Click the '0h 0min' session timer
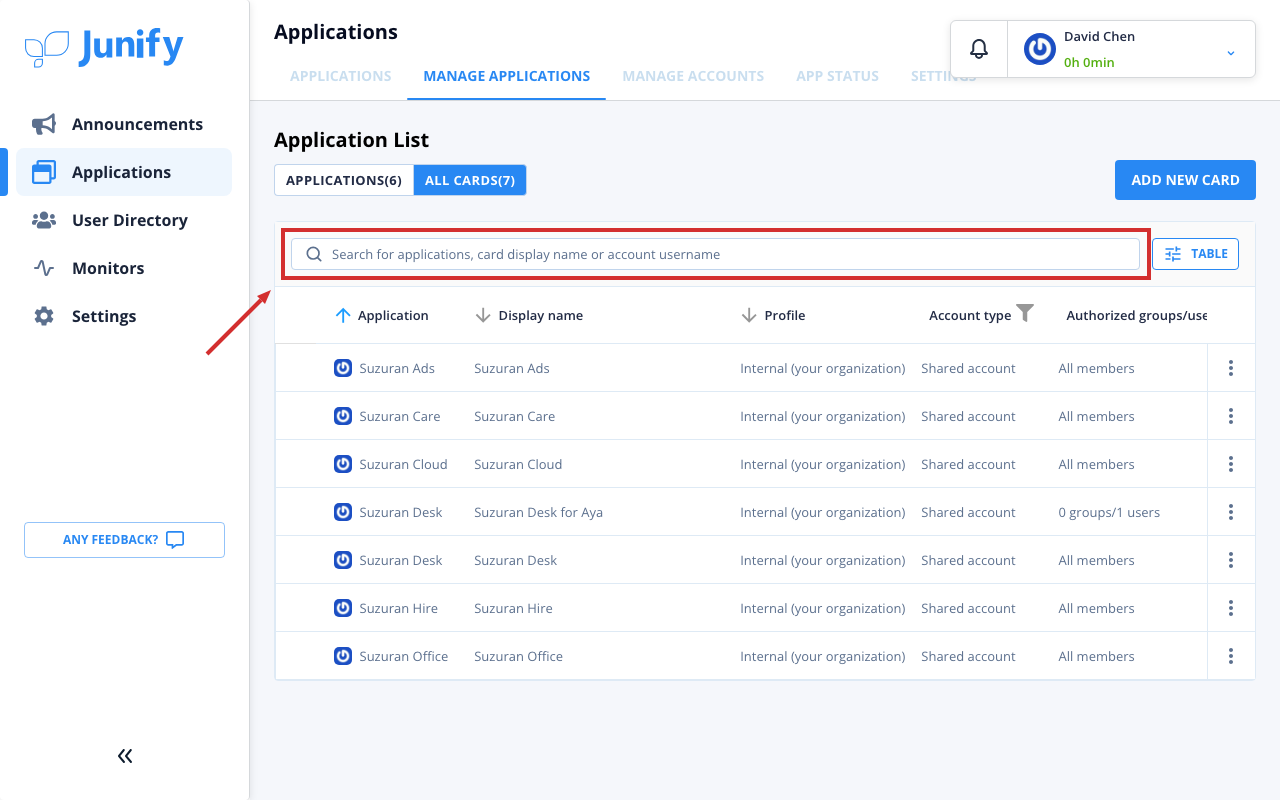1280x800 pixels. pyautogui.click(x=1089, y=62)
